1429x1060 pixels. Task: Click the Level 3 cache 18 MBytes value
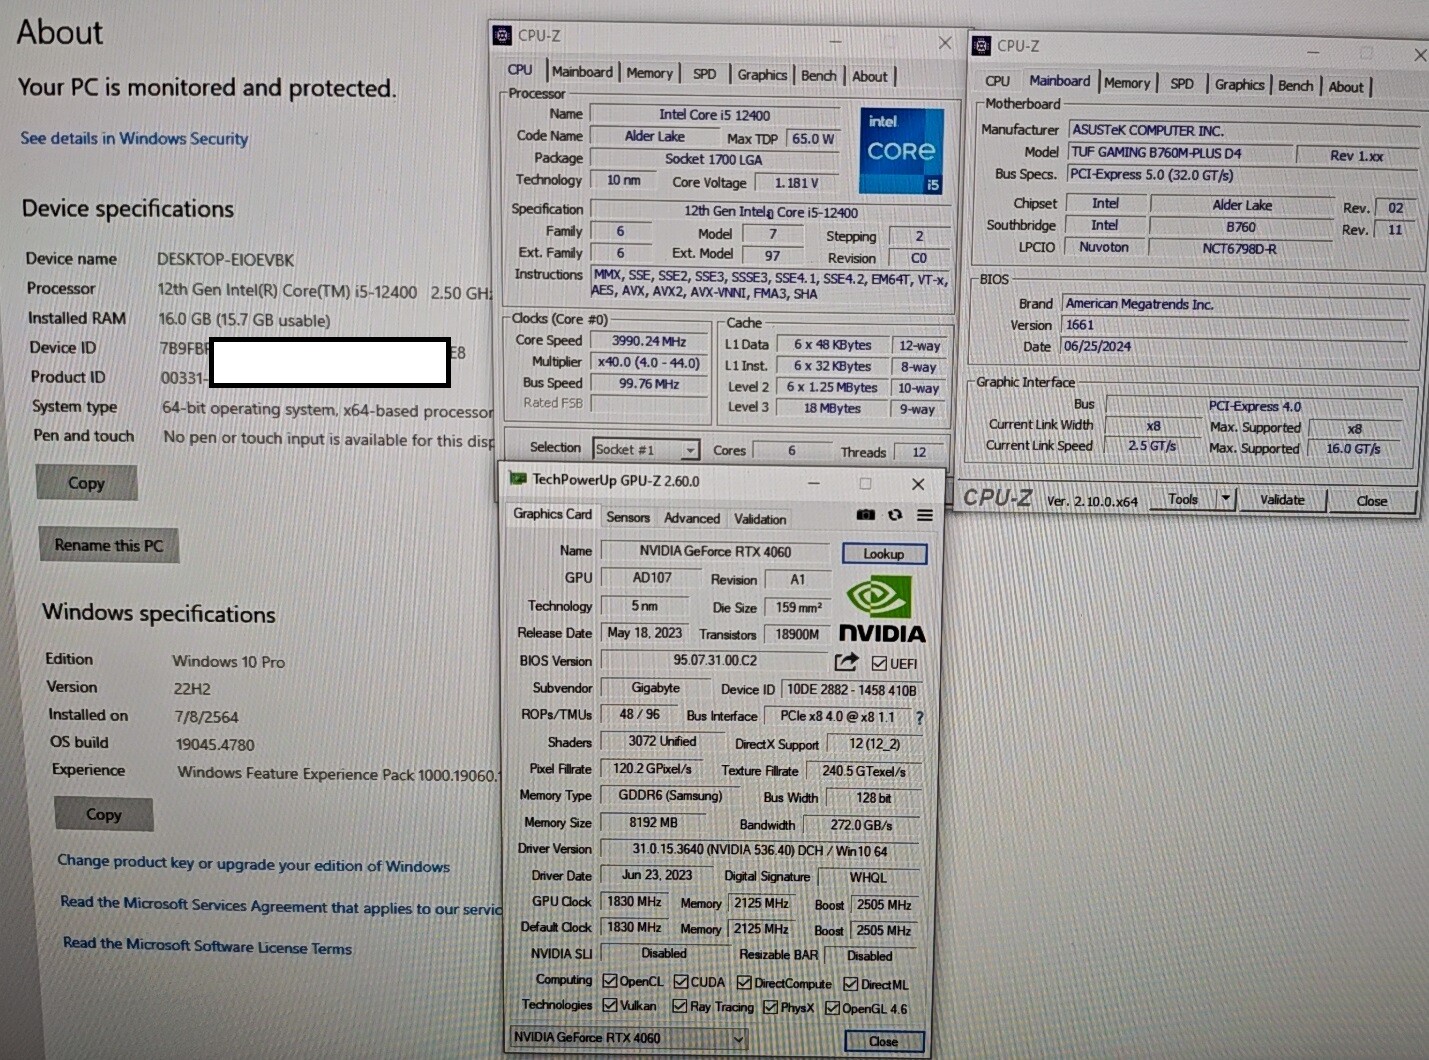(x=832, y=408)
